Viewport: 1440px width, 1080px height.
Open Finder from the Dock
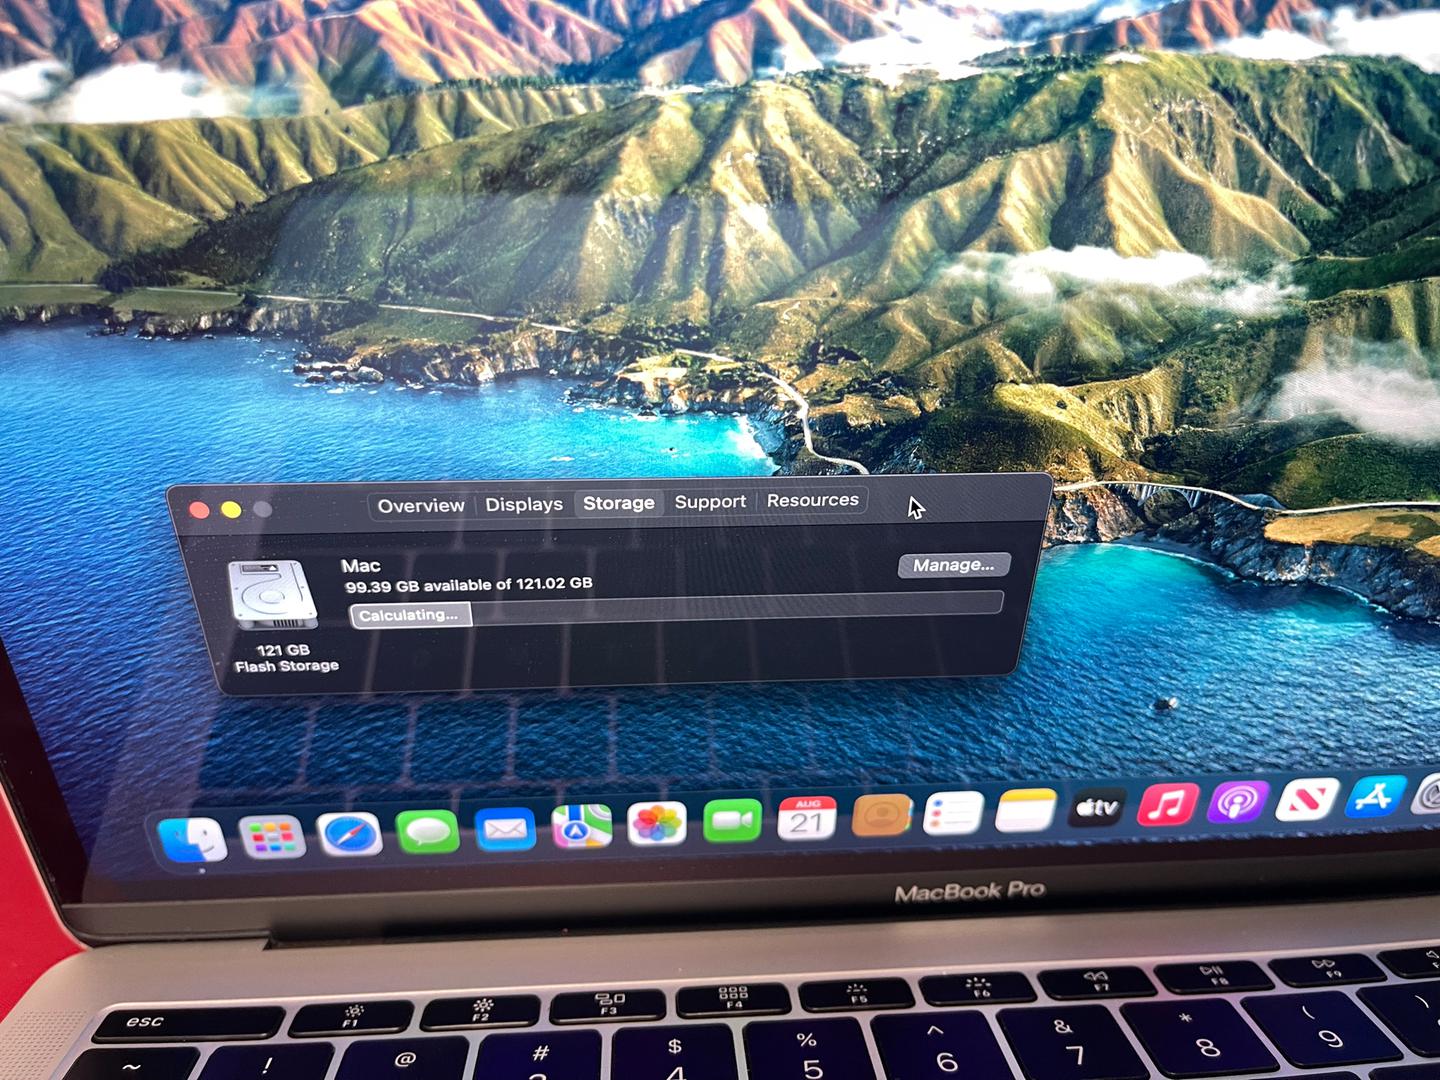[193, 840]
